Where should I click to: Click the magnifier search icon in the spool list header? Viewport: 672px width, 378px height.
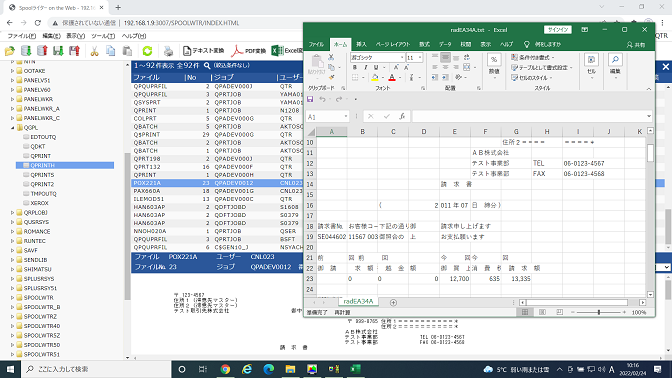[207, 66]
